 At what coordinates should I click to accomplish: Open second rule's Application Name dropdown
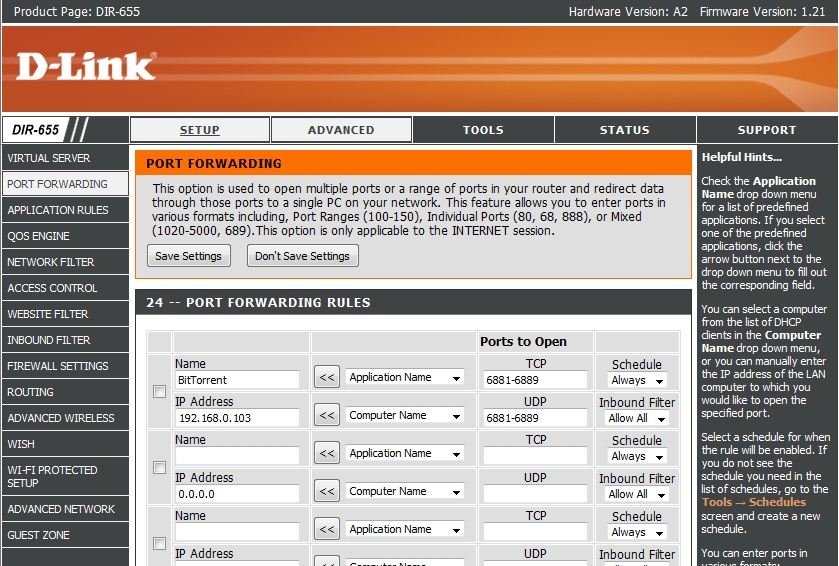pos(405,453)
